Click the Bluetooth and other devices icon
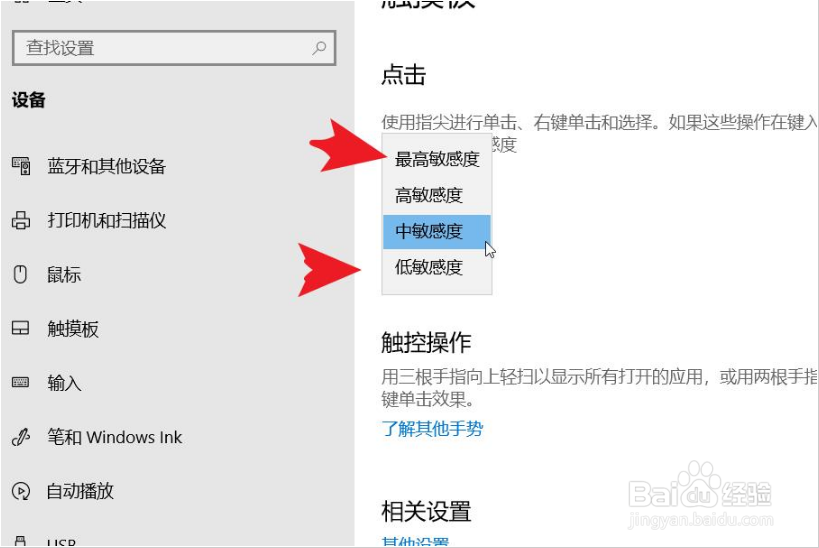The width and height of the screenshot is (819, 548). (21, 166)
